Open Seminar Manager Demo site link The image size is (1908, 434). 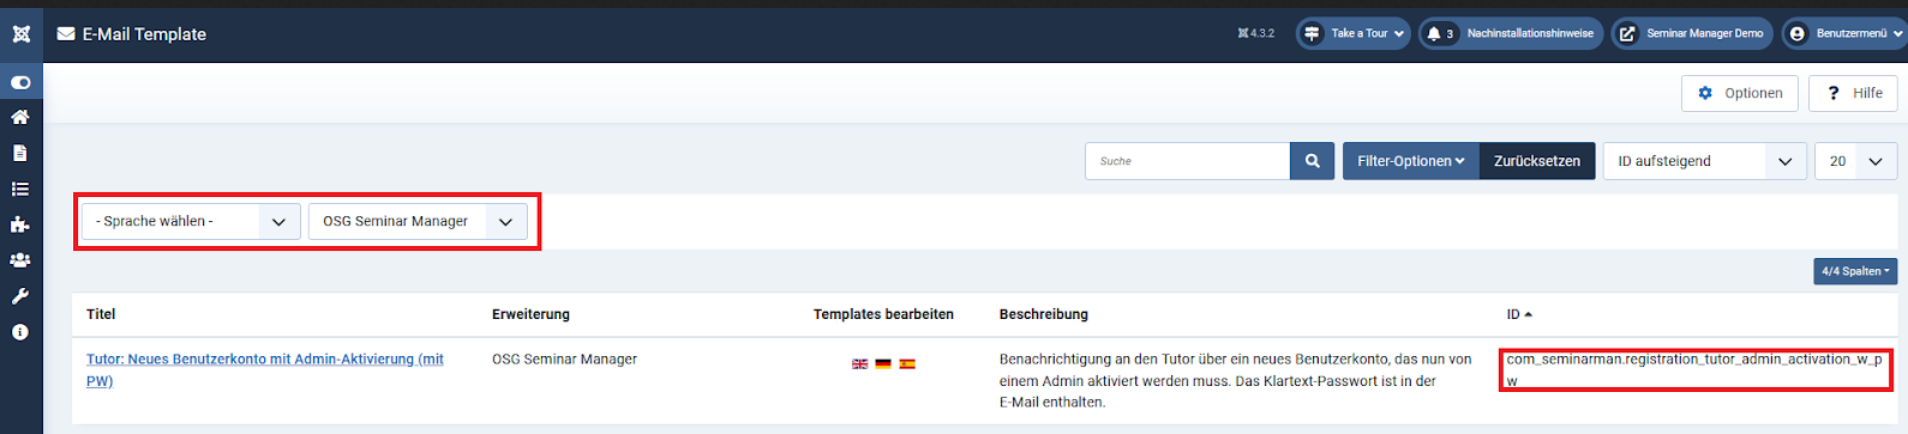pyautogui.click(x=1692, y=33)
